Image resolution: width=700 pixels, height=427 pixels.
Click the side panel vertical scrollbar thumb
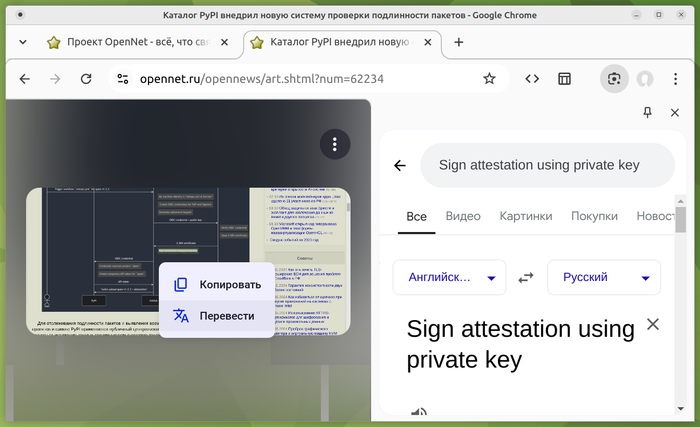tap(680, 220)
